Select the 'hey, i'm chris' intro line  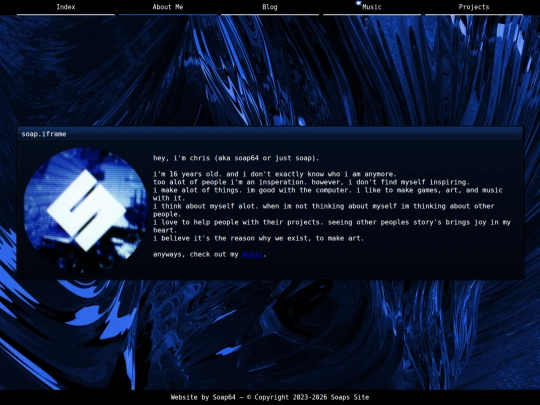[236, 158]
